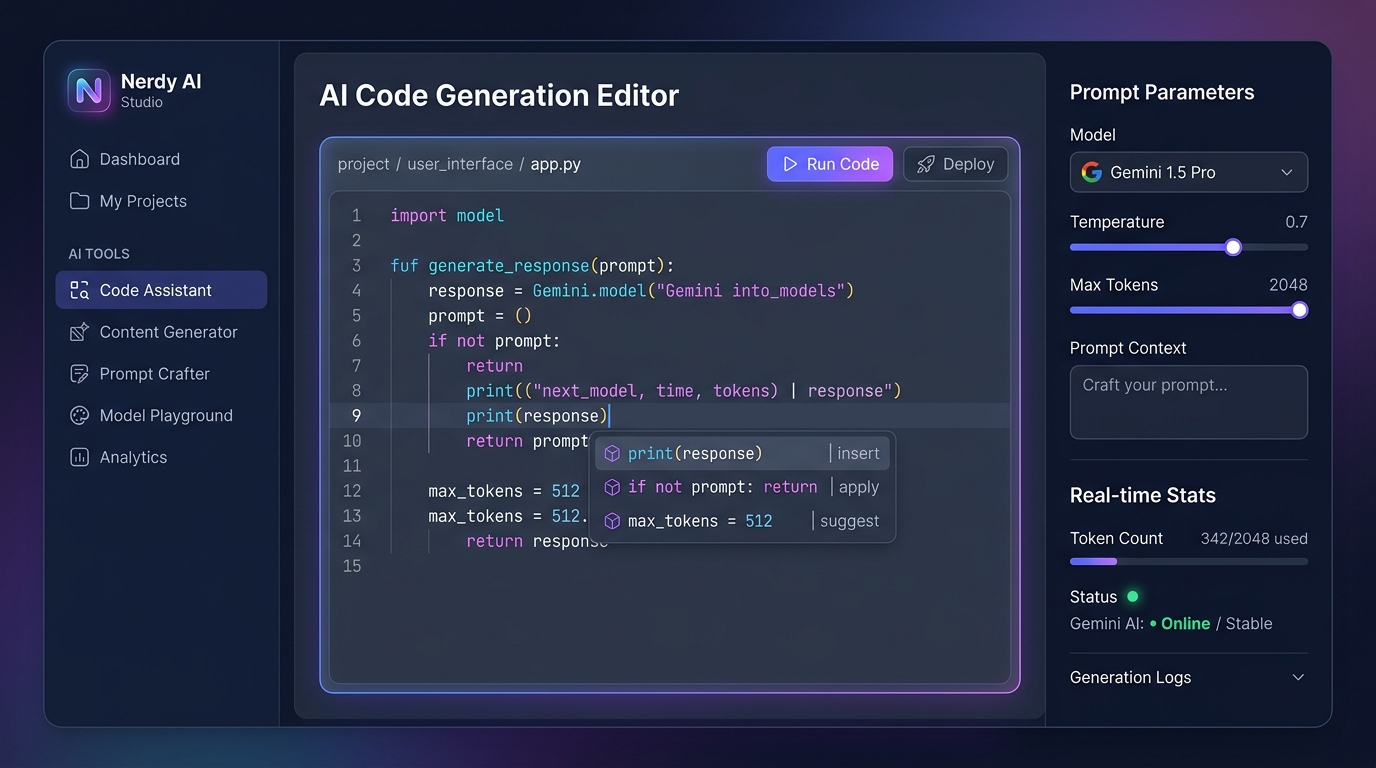1376x768 pixels.
Task: Expand the Generation Logs section
Action: pyautogui.click(x=1189, y=677)
